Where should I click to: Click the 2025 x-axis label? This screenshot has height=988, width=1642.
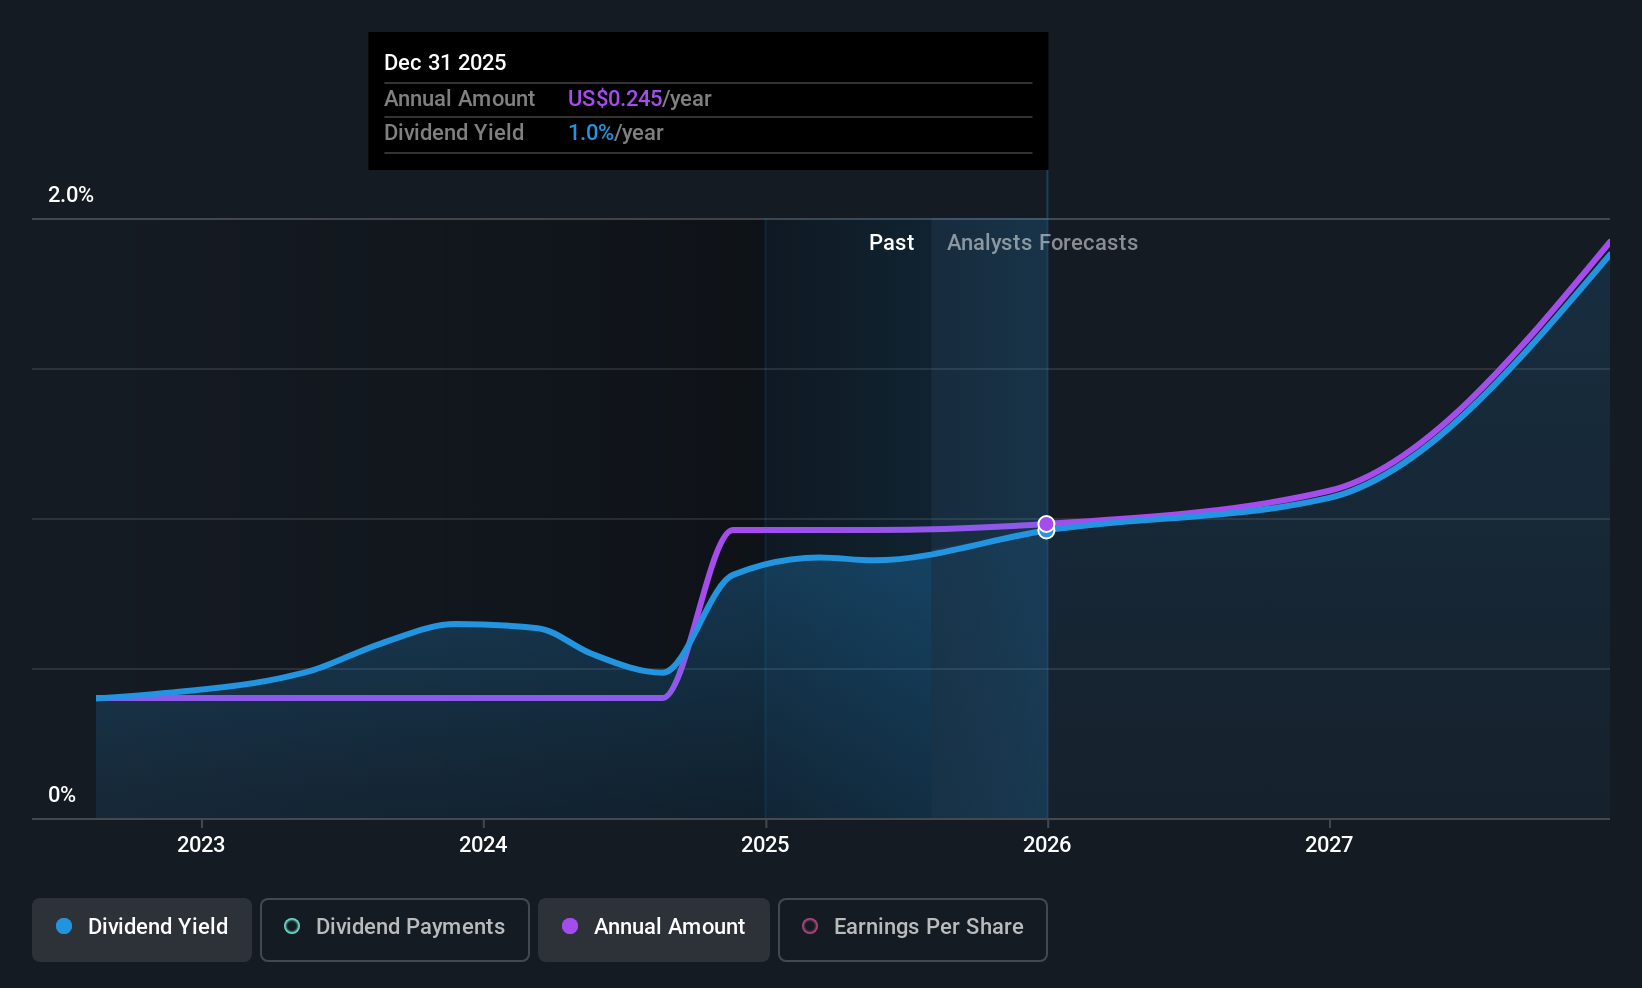765,844
